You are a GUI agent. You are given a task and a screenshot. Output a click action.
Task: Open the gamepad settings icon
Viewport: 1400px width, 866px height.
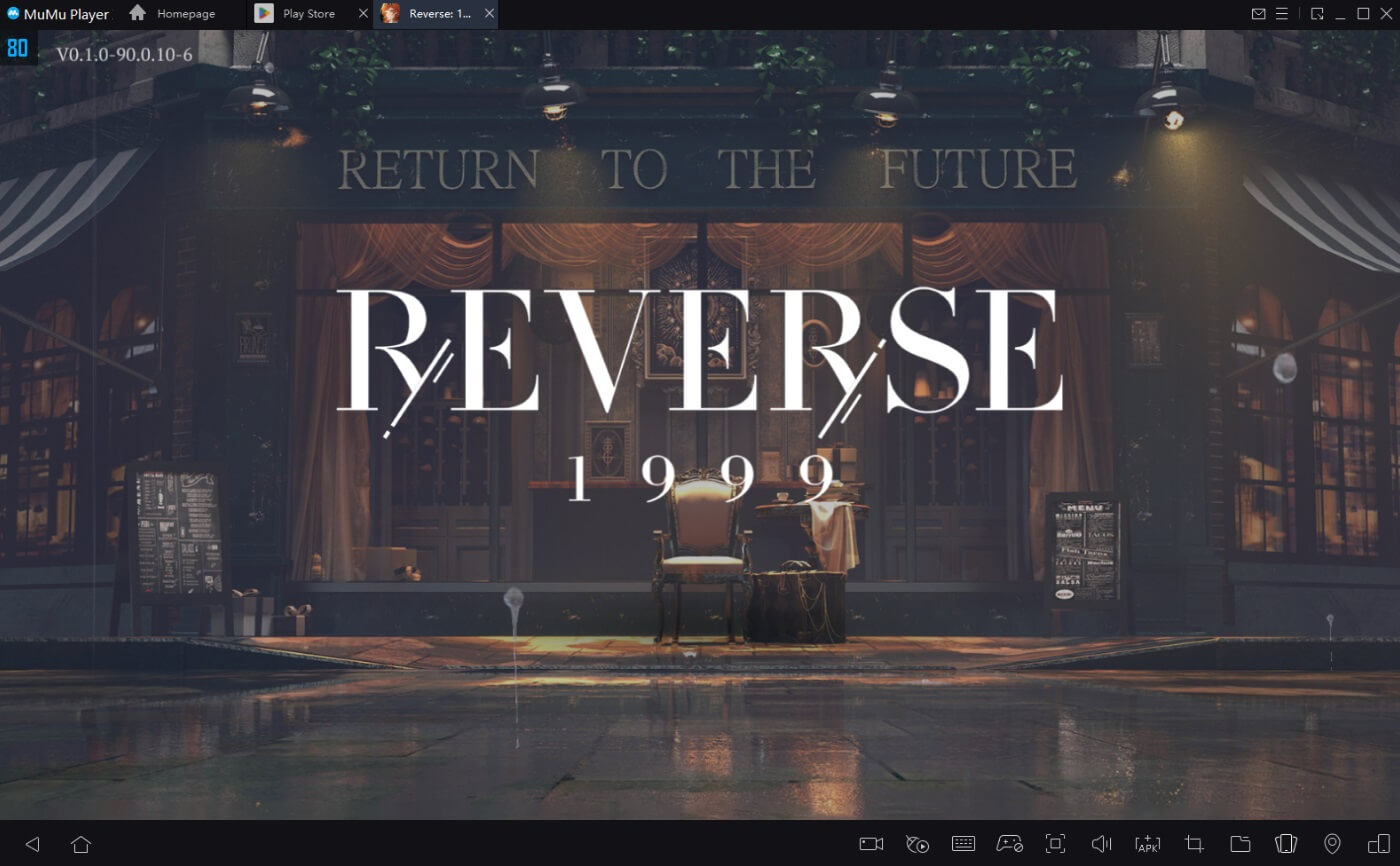point(1009,844)
